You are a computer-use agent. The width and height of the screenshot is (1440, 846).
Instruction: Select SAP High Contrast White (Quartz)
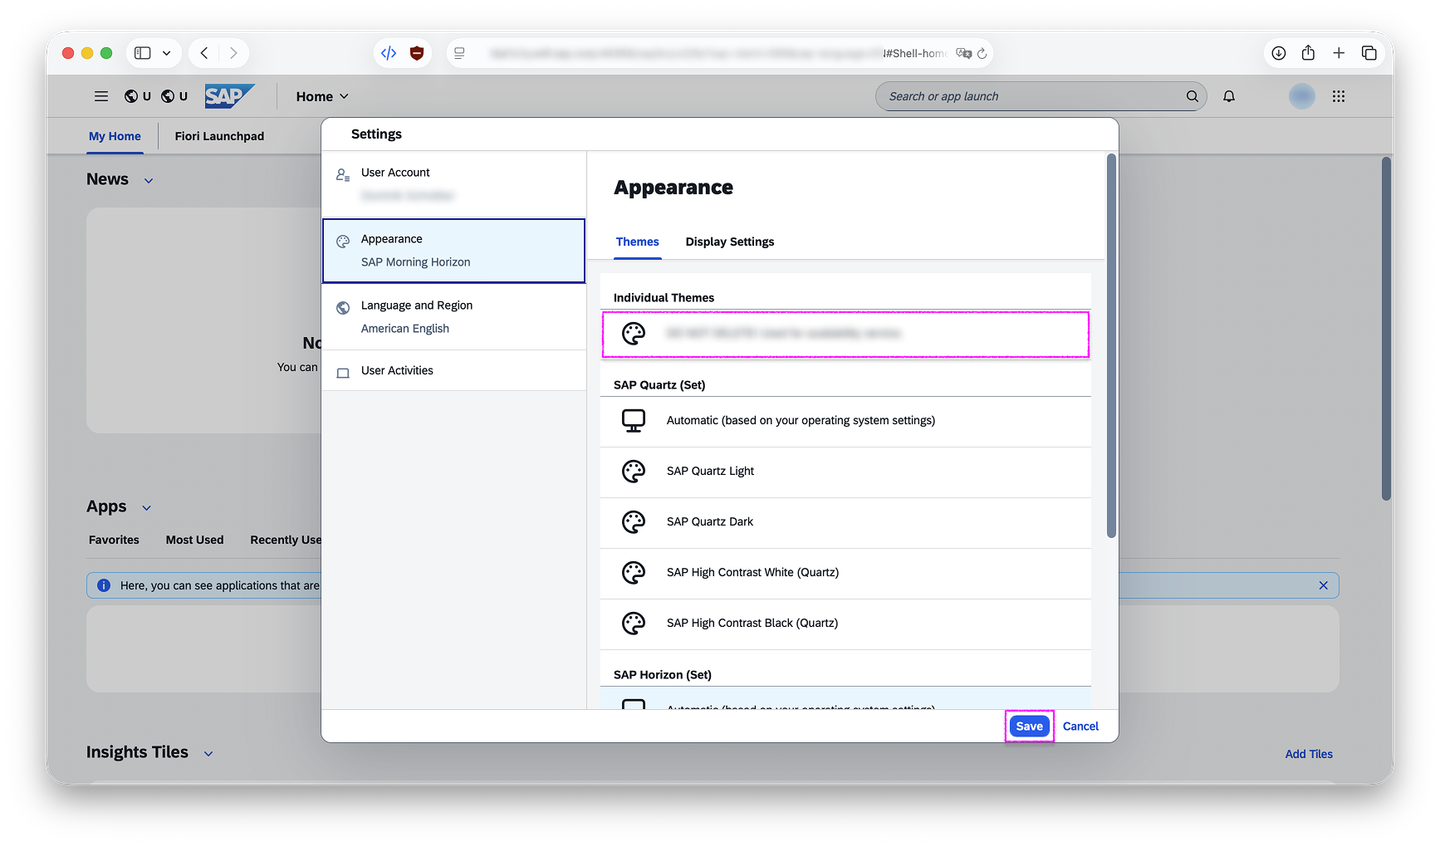point(845,573)
